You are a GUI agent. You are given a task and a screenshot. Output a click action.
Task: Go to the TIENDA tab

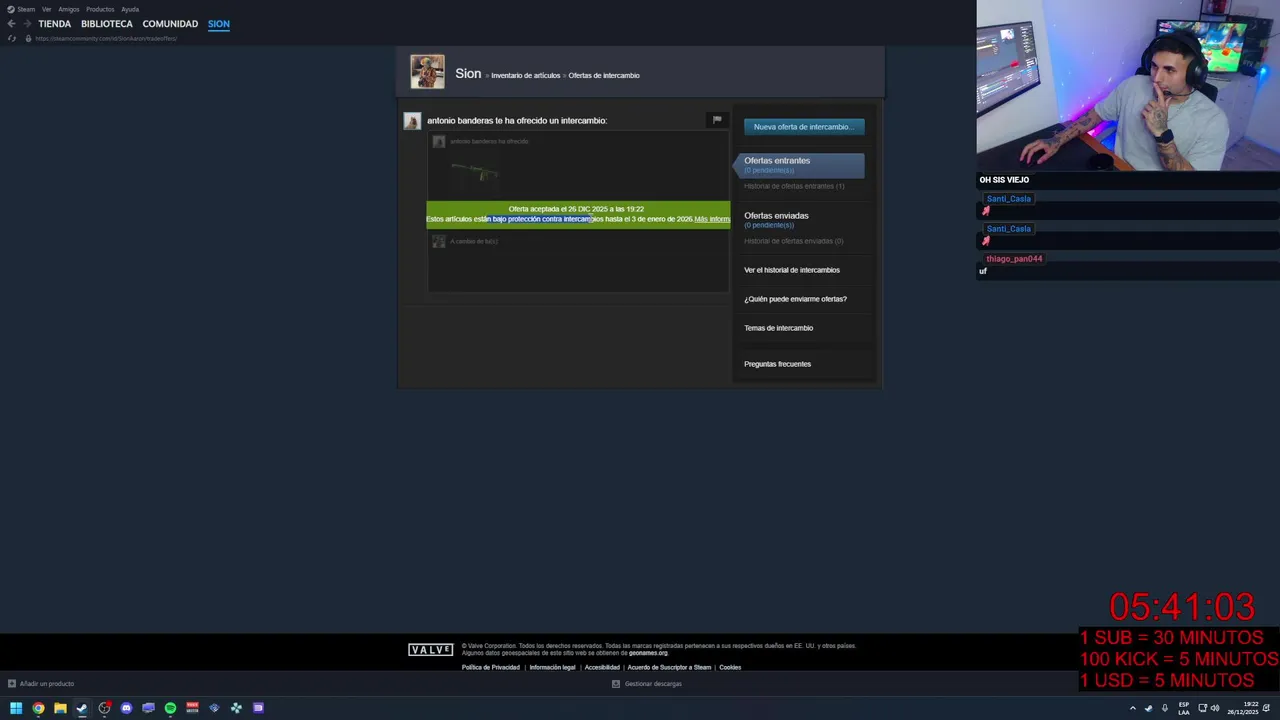coord(55,24)
